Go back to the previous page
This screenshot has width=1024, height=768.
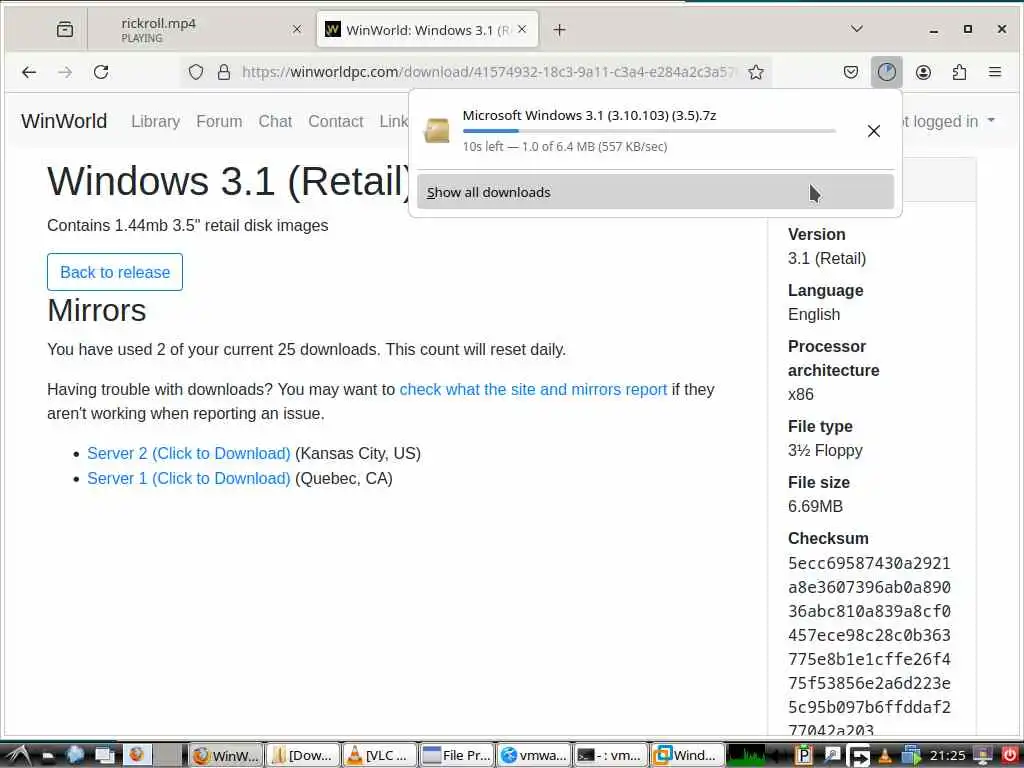[x=29, y=72]
